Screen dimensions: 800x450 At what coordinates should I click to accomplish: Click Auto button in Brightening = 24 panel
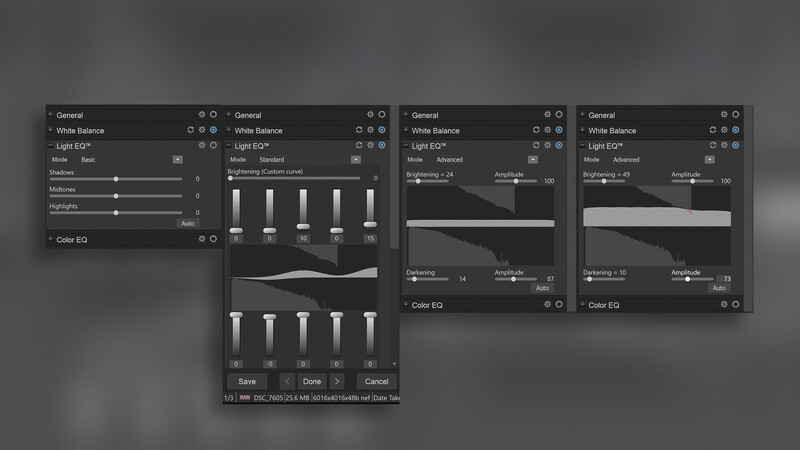[x=542, y=288]
